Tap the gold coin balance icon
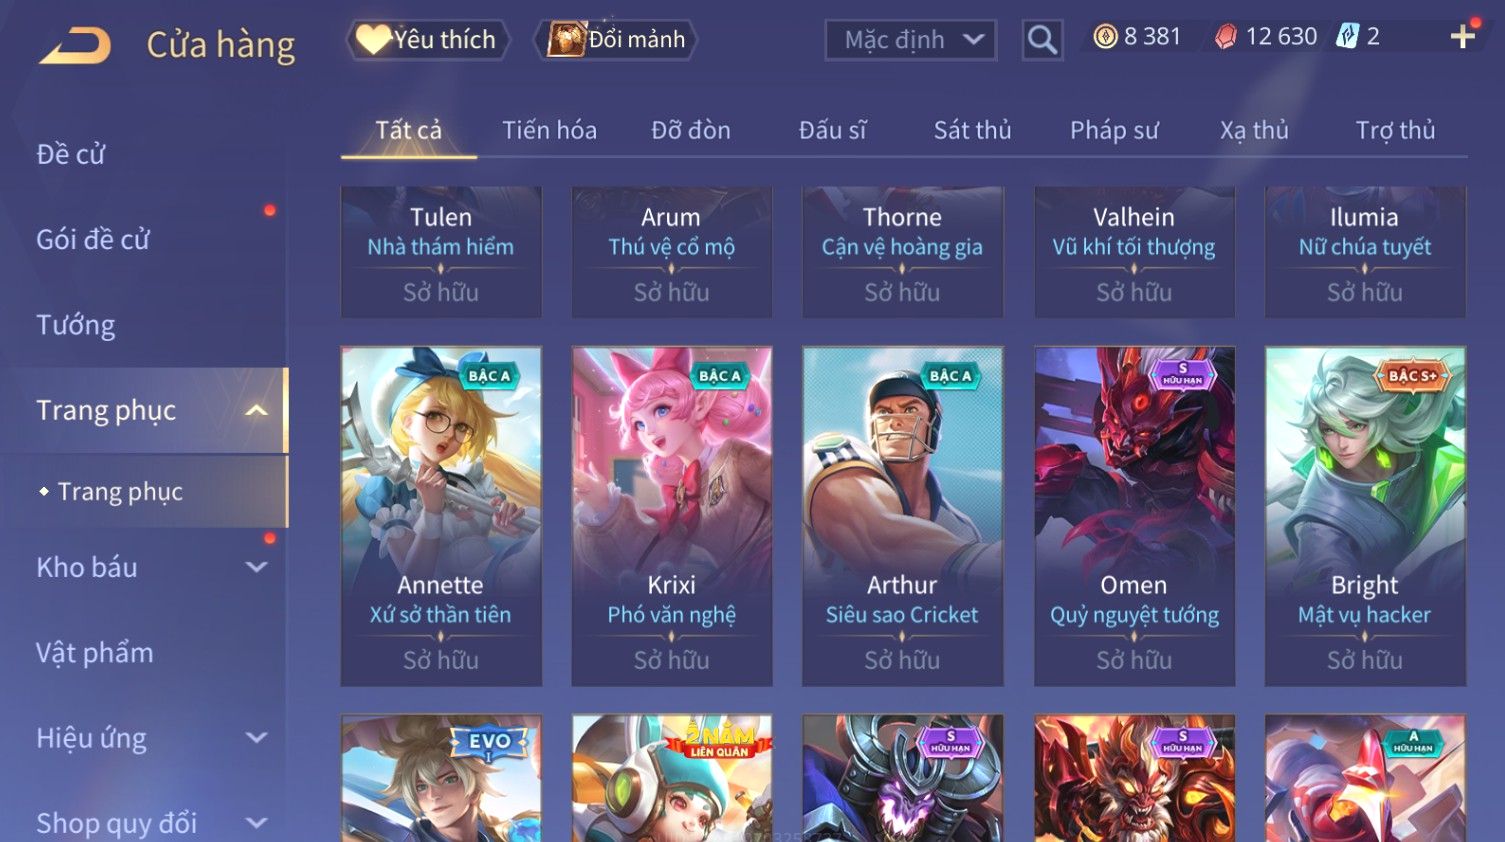This screenshot has width=1505, height=842. [1105, 37]
